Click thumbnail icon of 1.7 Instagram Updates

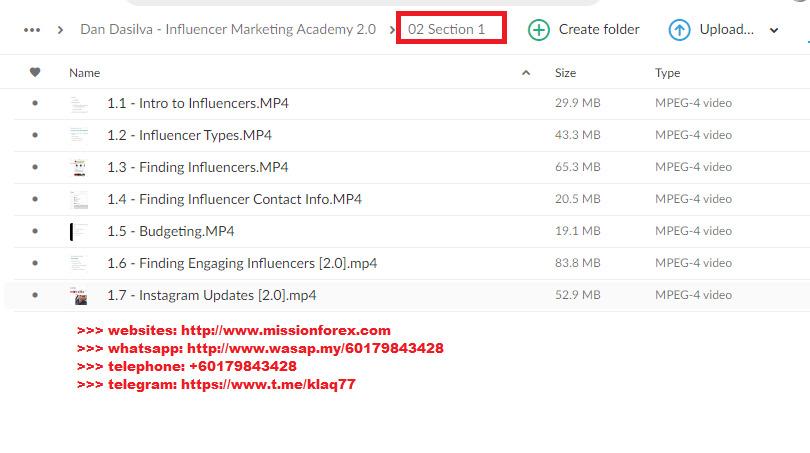pos(79,295)
